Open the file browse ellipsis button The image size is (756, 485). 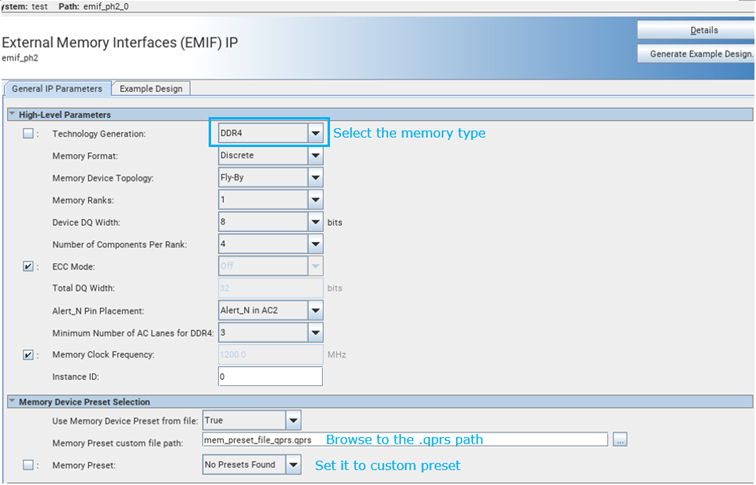click(620, 439)
